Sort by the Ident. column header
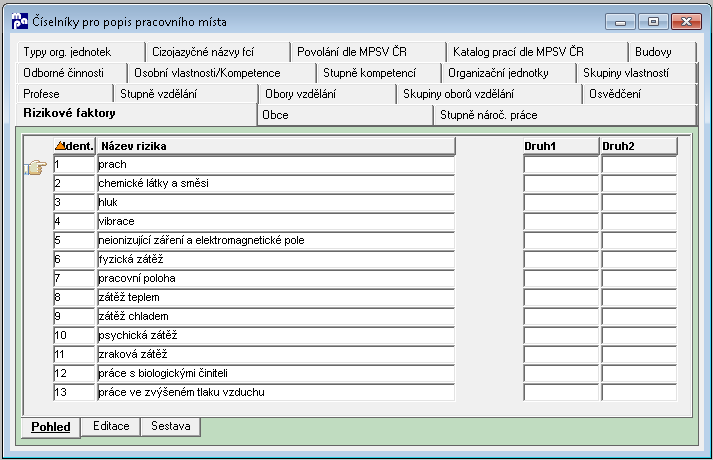This screenshot has height=460, width=713. point(74,146)
